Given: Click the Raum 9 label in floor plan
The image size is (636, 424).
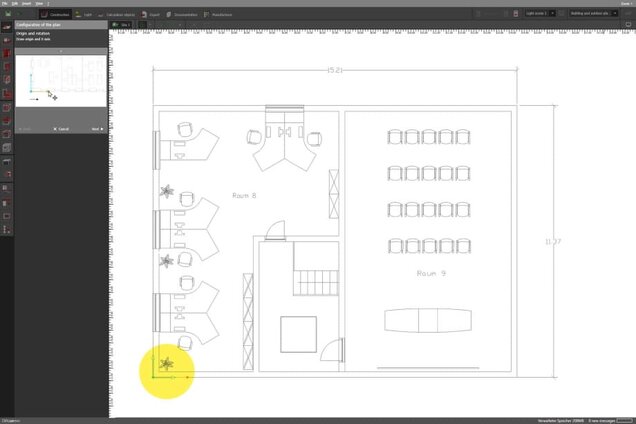Looking at the screenshot, I should coord(430,272).
